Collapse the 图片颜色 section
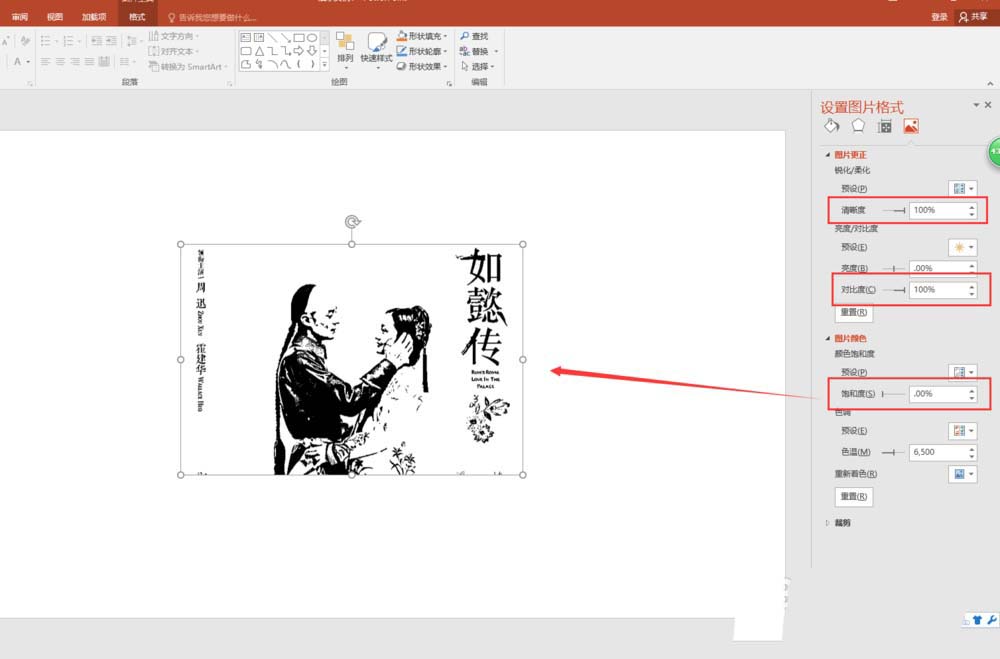The height and width of the screenshot is (659, 1000). [828, 338]
